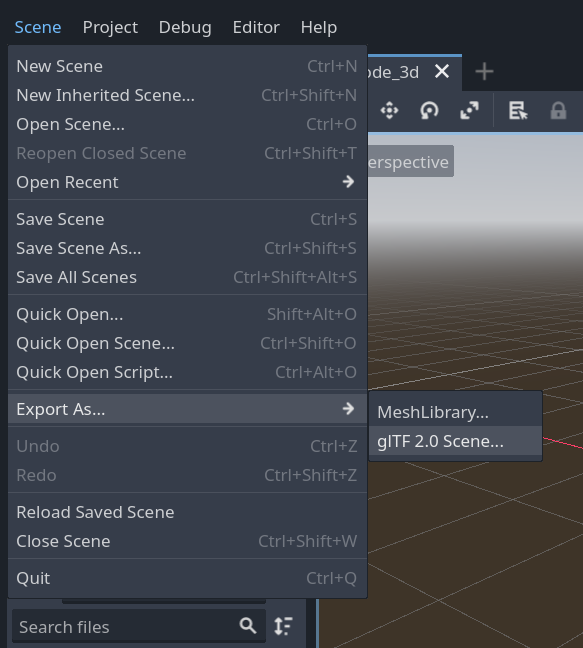The height and width of the screenshot is (648, 583).
Task: Click the list selectable nodes icon
Action: [x=518, y=110]
